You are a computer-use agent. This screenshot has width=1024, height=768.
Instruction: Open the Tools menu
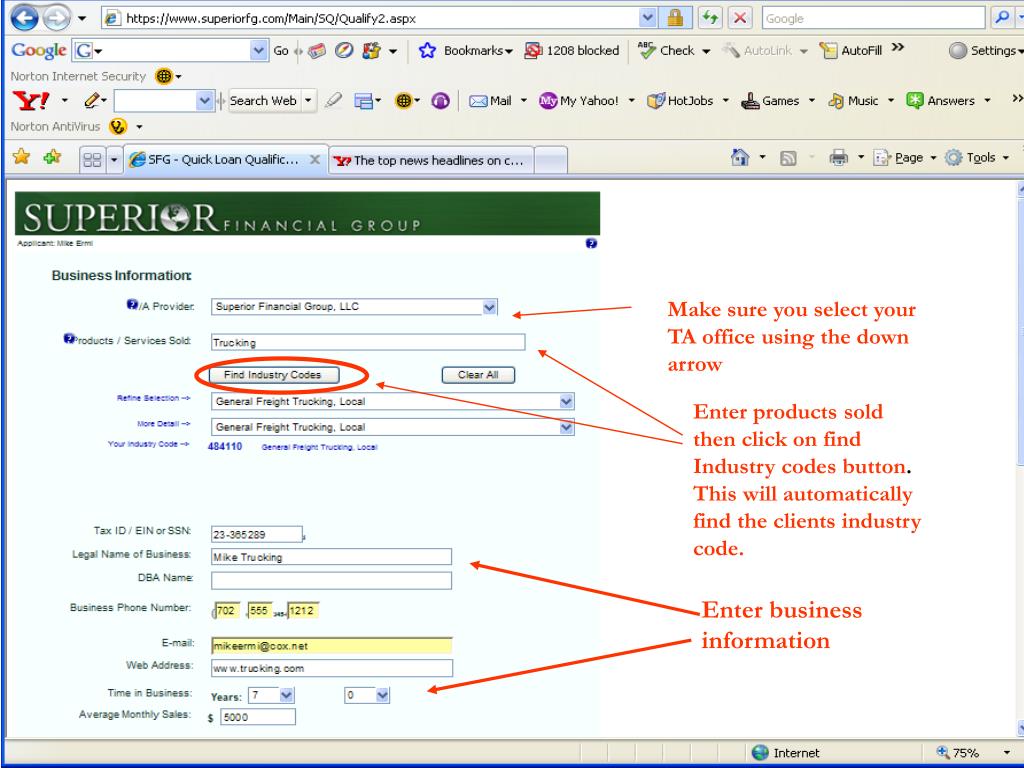tap(978, 157)
